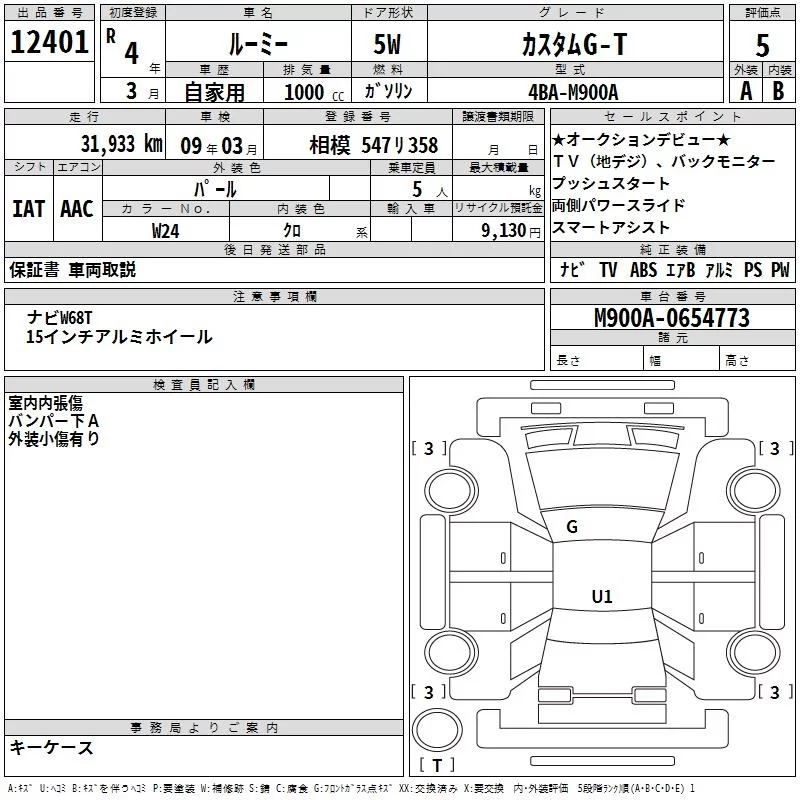
Task: Select the 注意事項欄 section header
Action: click(274, 296)
